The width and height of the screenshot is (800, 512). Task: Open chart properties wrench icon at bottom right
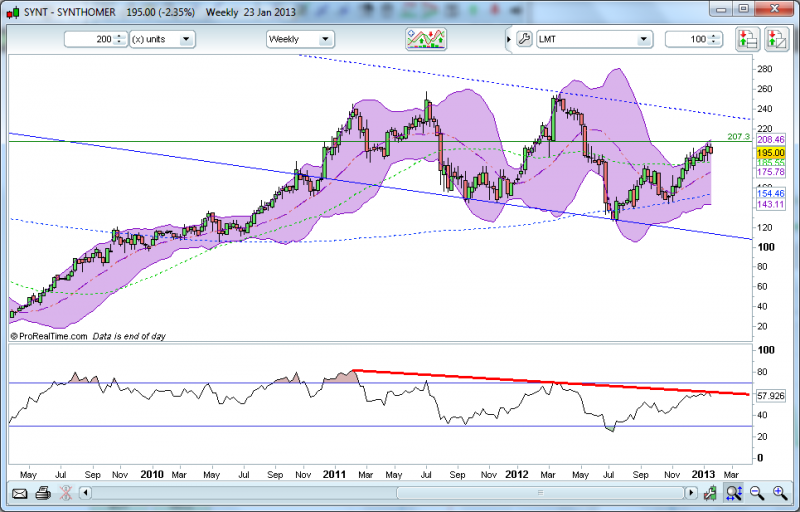pos(710,493)
